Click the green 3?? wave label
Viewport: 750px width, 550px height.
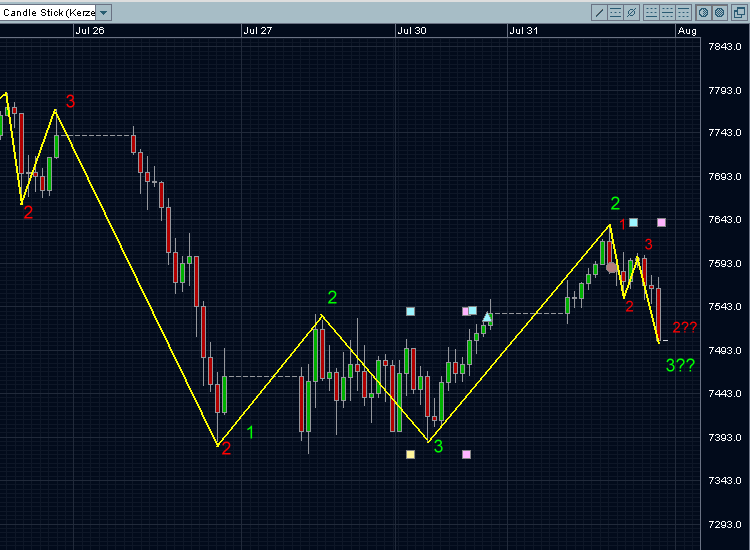680,365
